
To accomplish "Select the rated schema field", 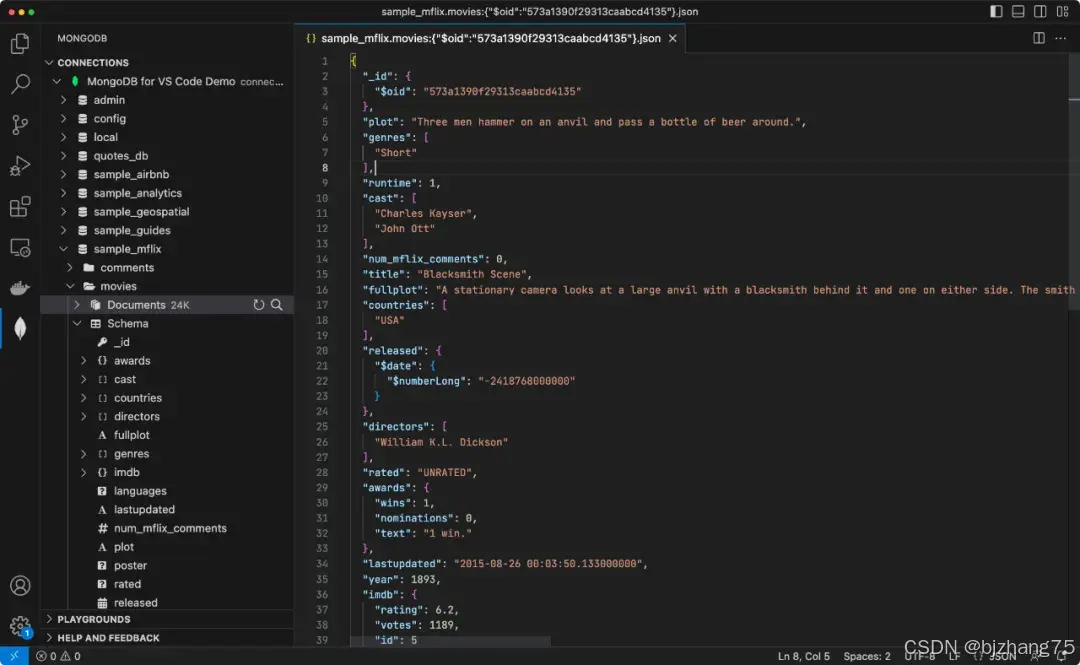I will tap(127, 584).
